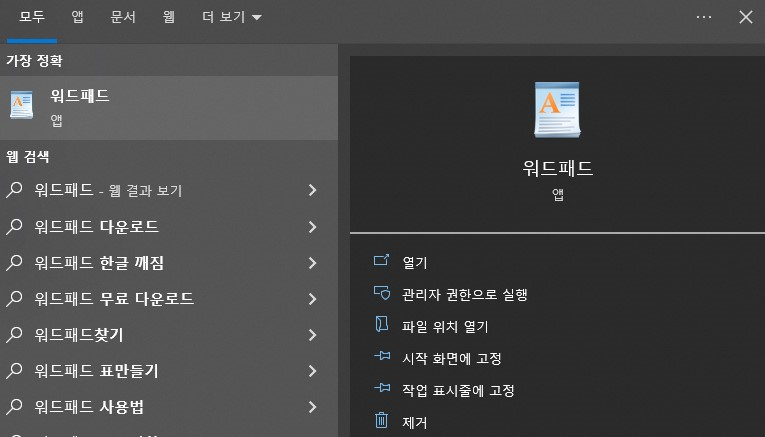Expand chevron for 워드패드 사용법
The height and width of the screenshot is (437, 765).
coord(313,407)
